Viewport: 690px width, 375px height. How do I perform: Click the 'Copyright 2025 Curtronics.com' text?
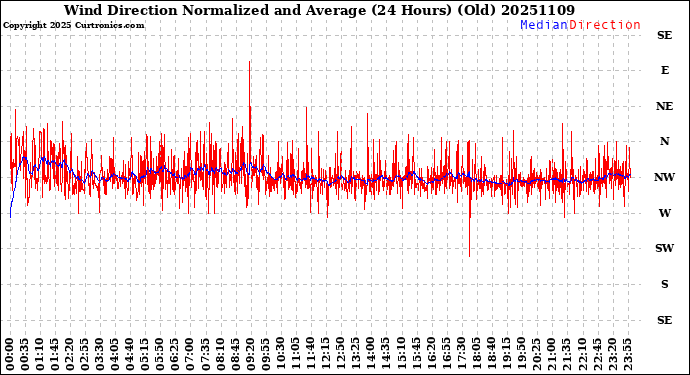73,25
